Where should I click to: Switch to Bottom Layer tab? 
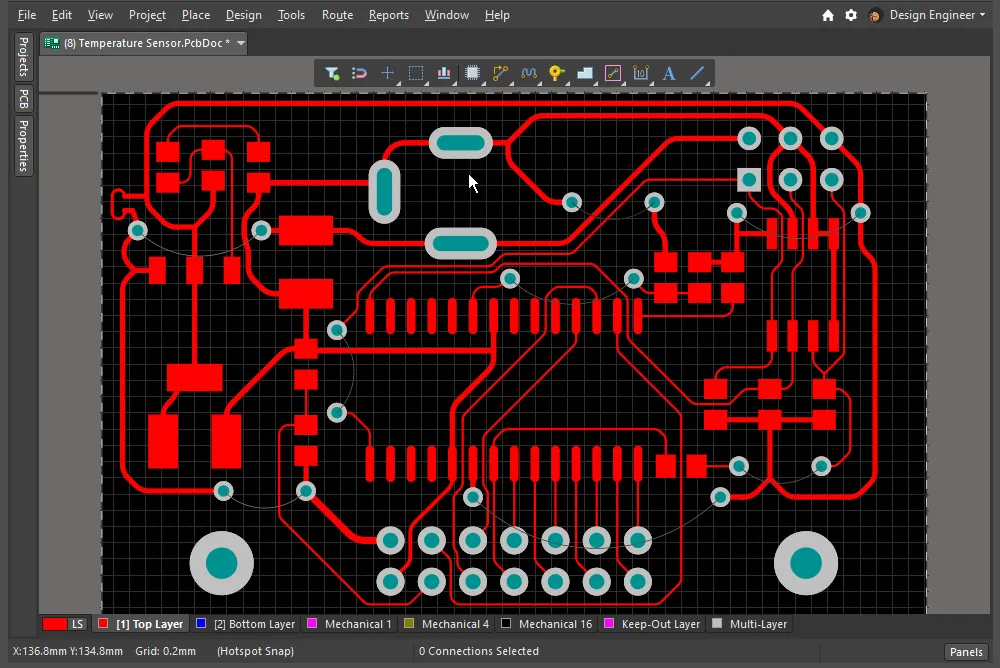click(253, 624)
